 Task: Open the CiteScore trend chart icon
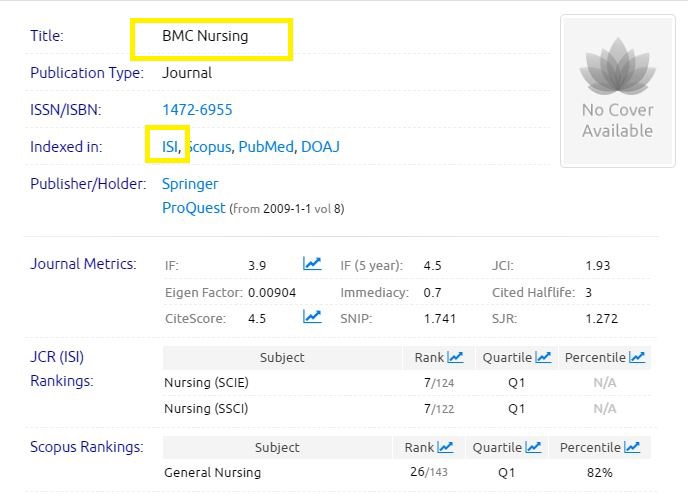click(x=312, y=317)
